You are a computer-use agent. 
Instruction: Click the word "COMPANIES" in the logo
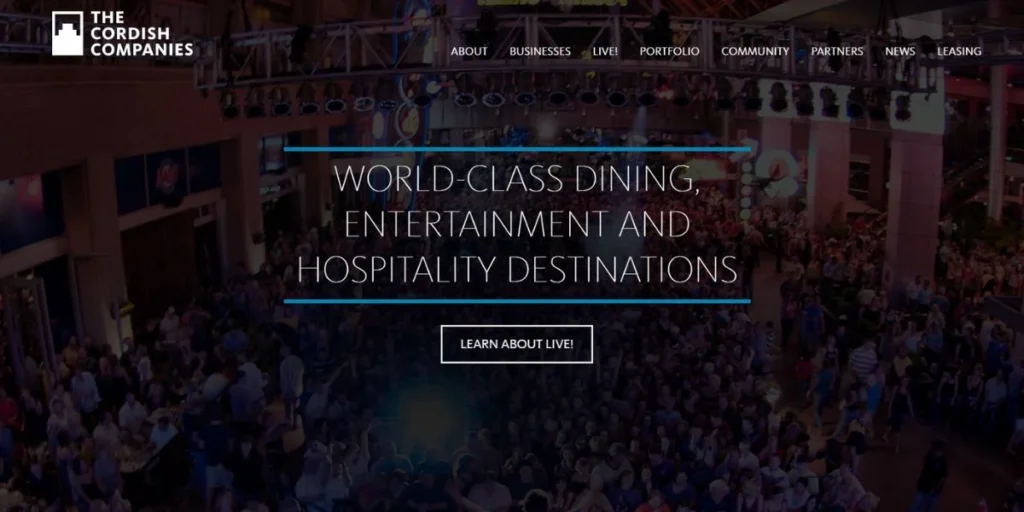click(x=142, y=50)
